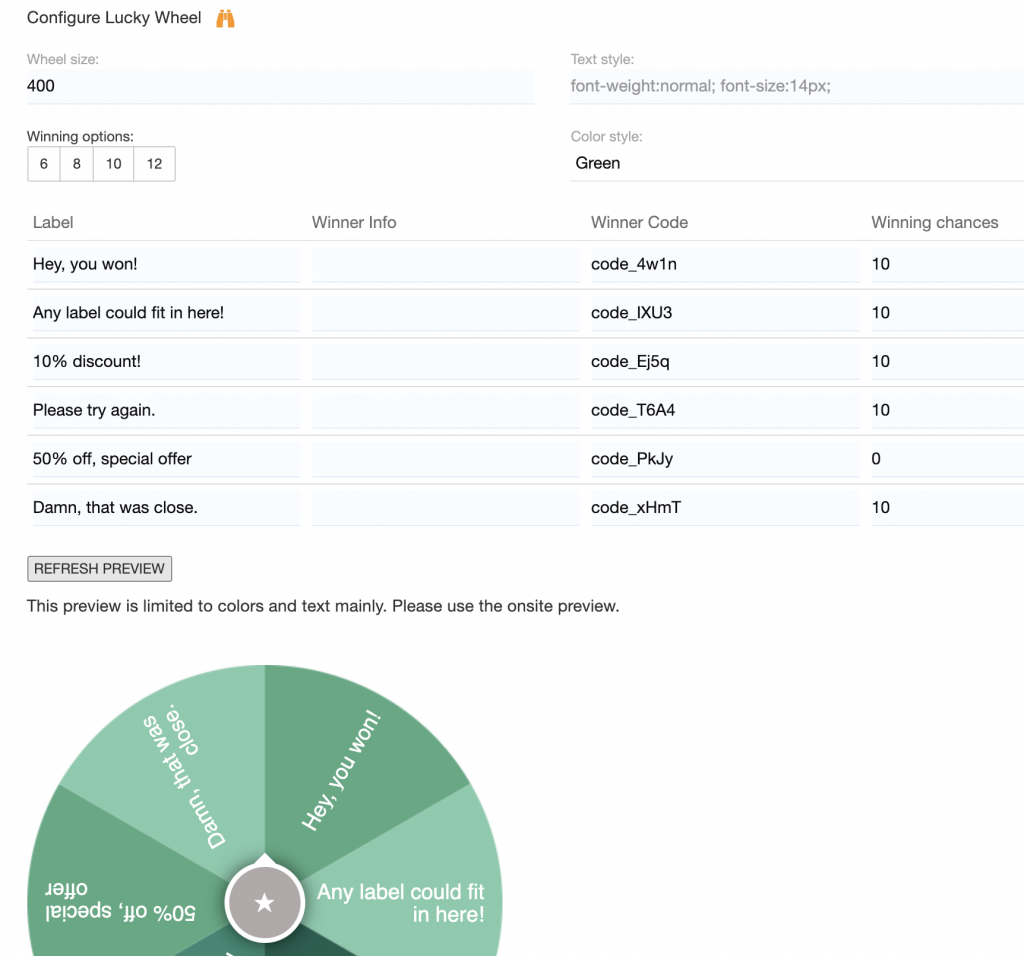Image resolution: width=1024 pixels, height=956 pixels.
Task: Edit label field 'Damn, that was close.'
Action: pos(166,507)
